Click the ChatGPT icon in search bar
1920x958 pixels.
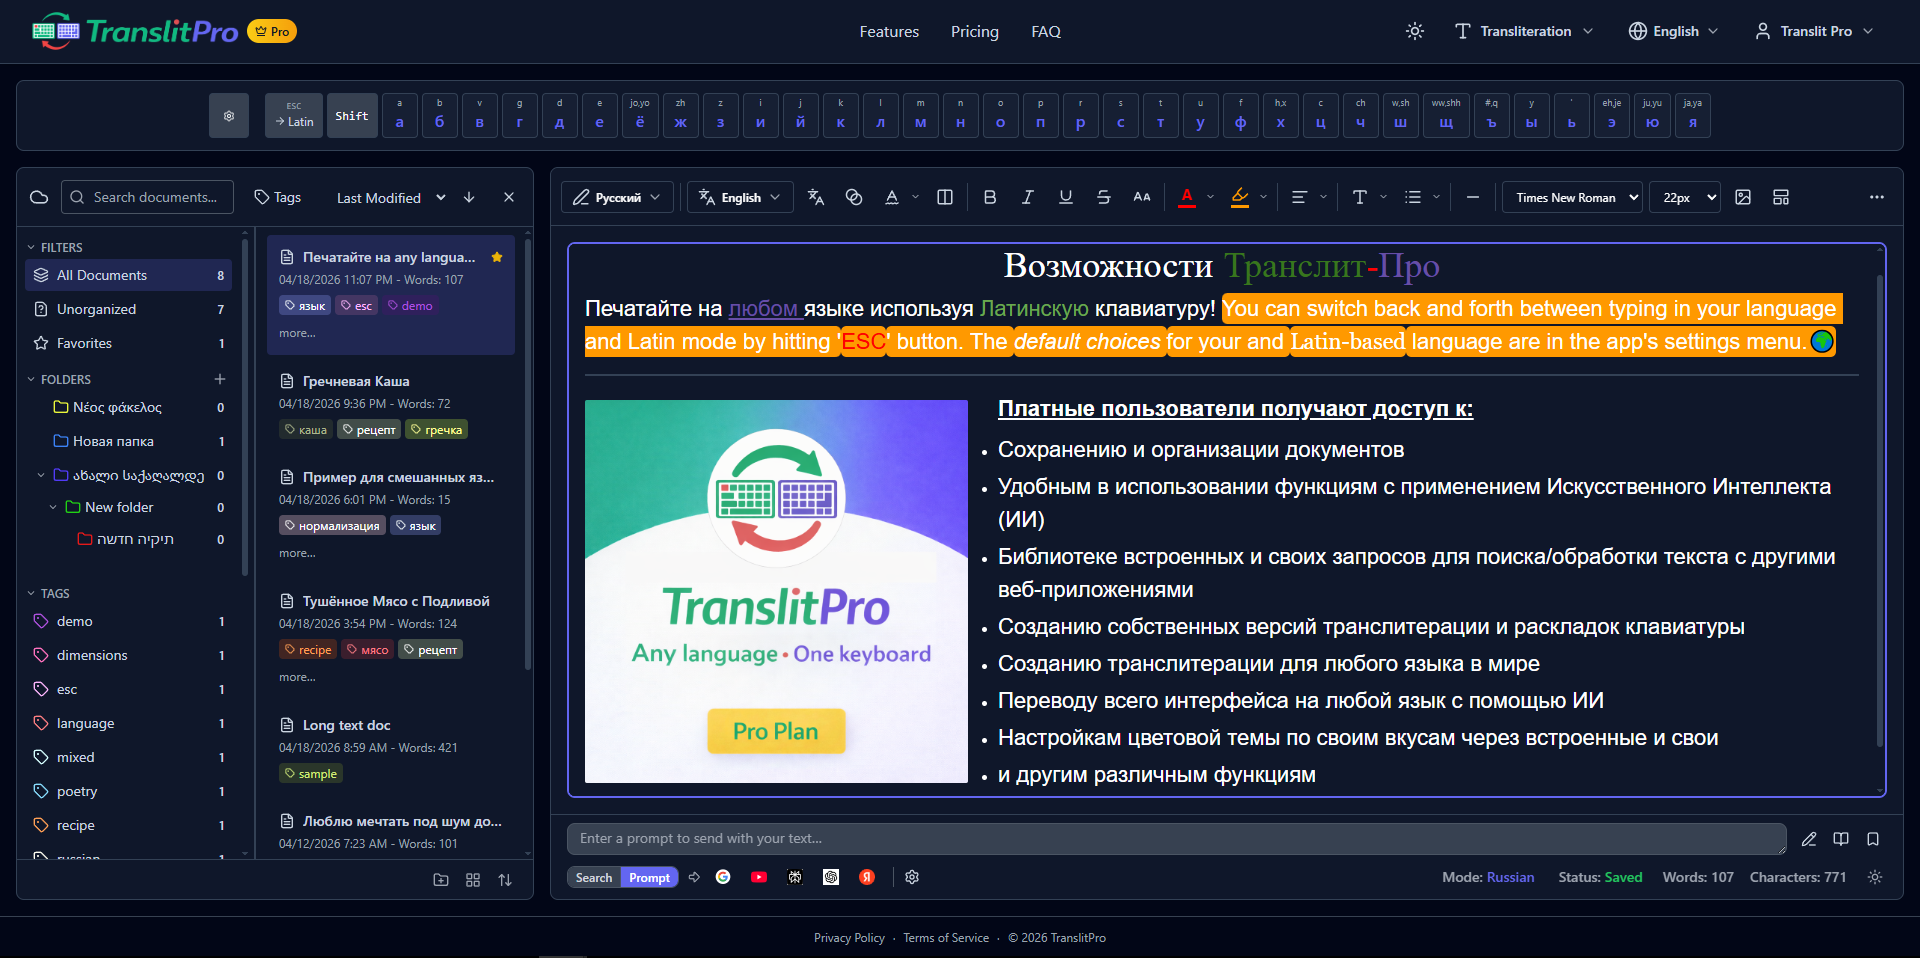831,877
